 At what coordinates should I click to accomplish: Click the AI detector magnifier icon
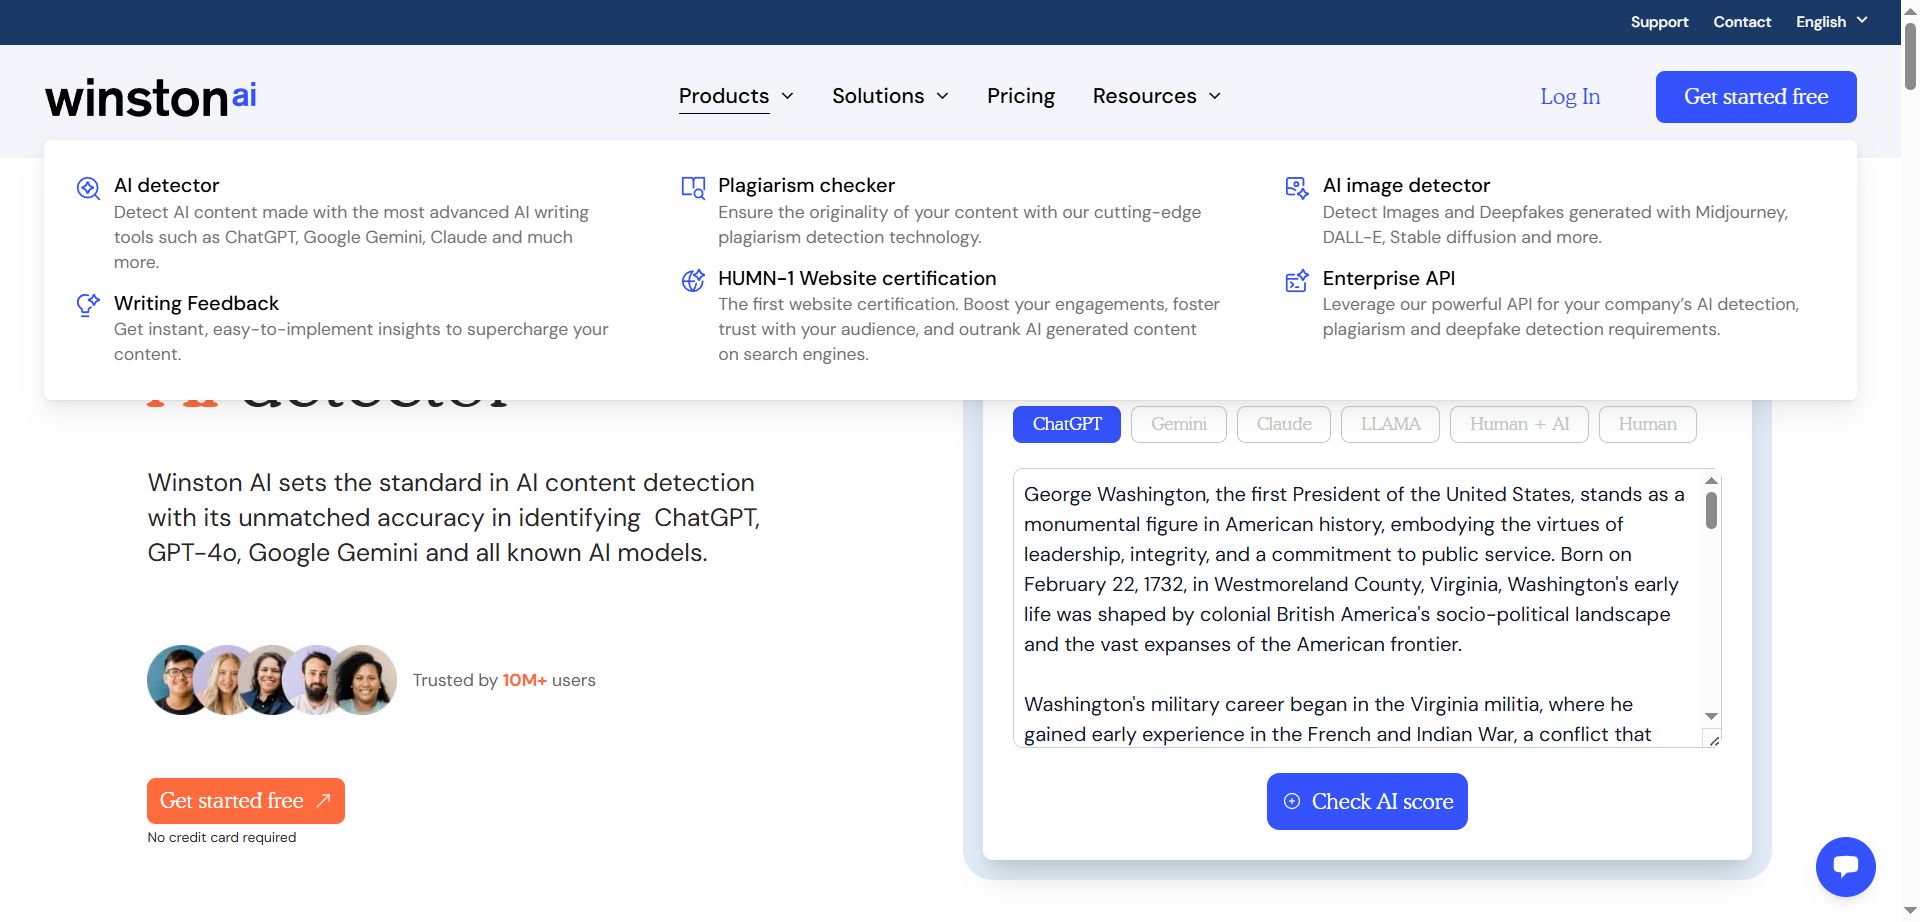coord(88,188)
